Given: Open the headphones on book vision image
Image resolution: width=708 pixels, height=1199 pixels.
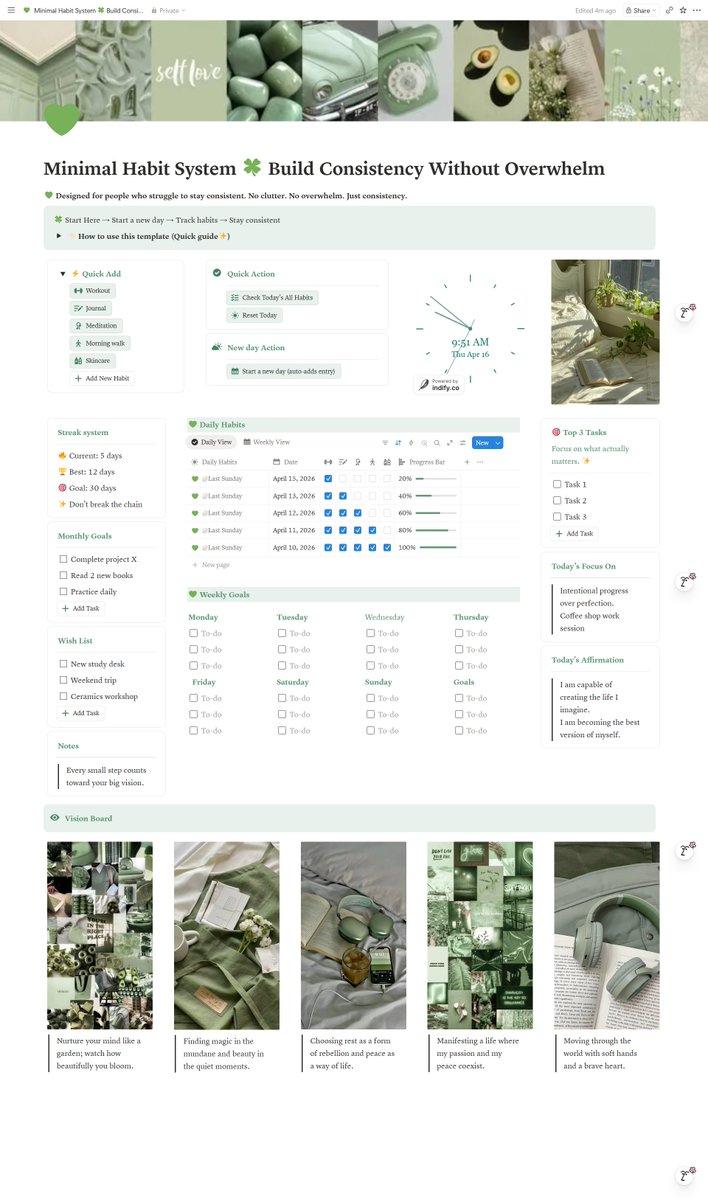Looking at the screenshot, I should click(606, 935).
